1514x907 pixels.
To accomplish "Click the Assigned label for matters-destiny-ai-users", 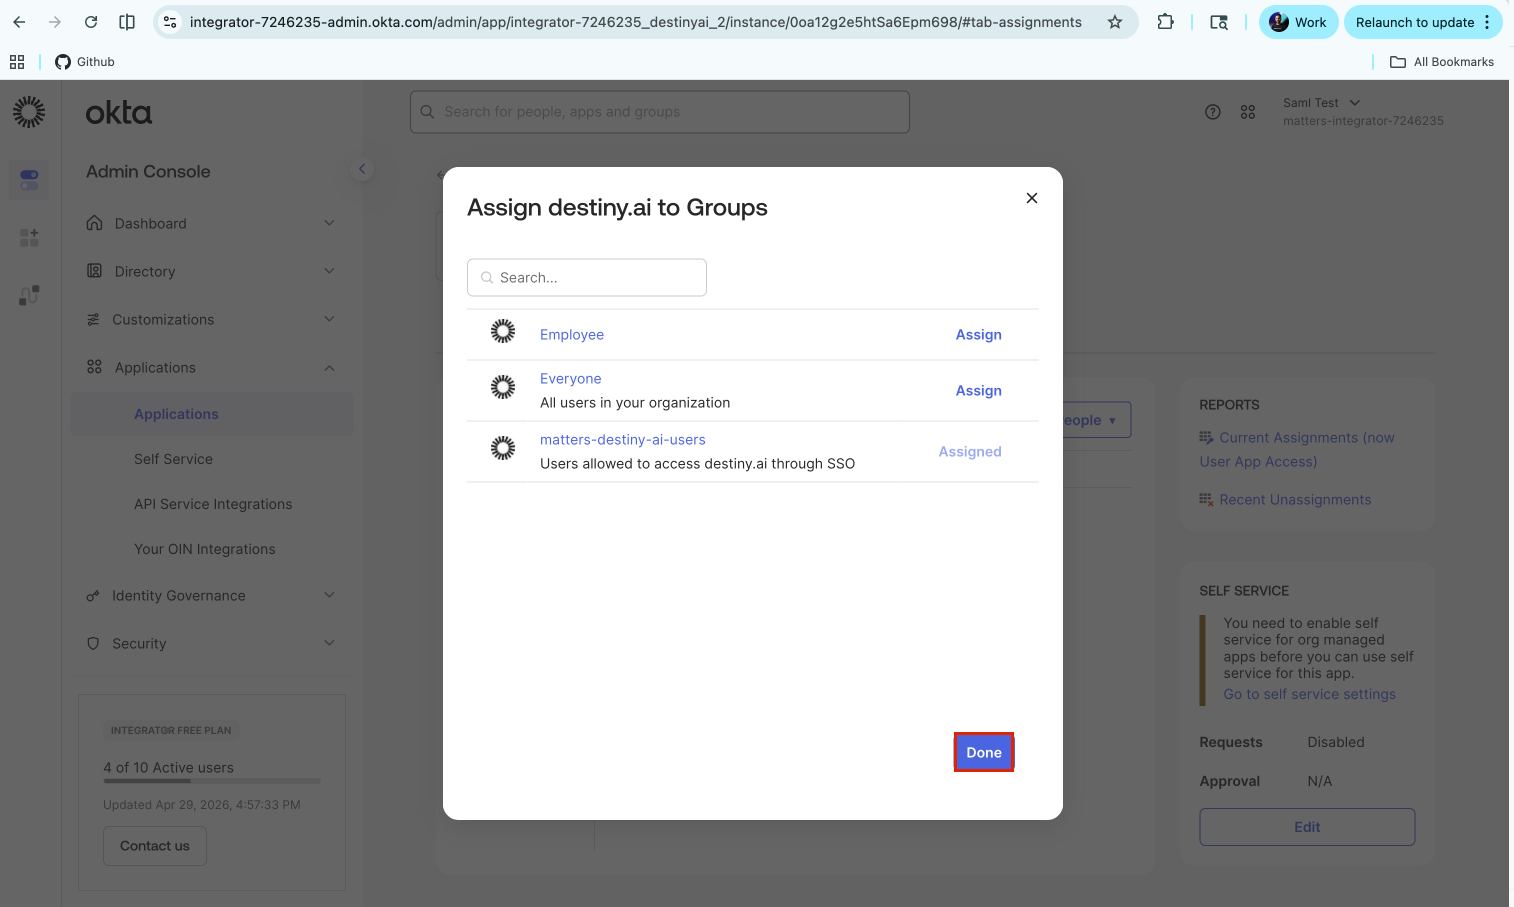I will pos(970,452).
